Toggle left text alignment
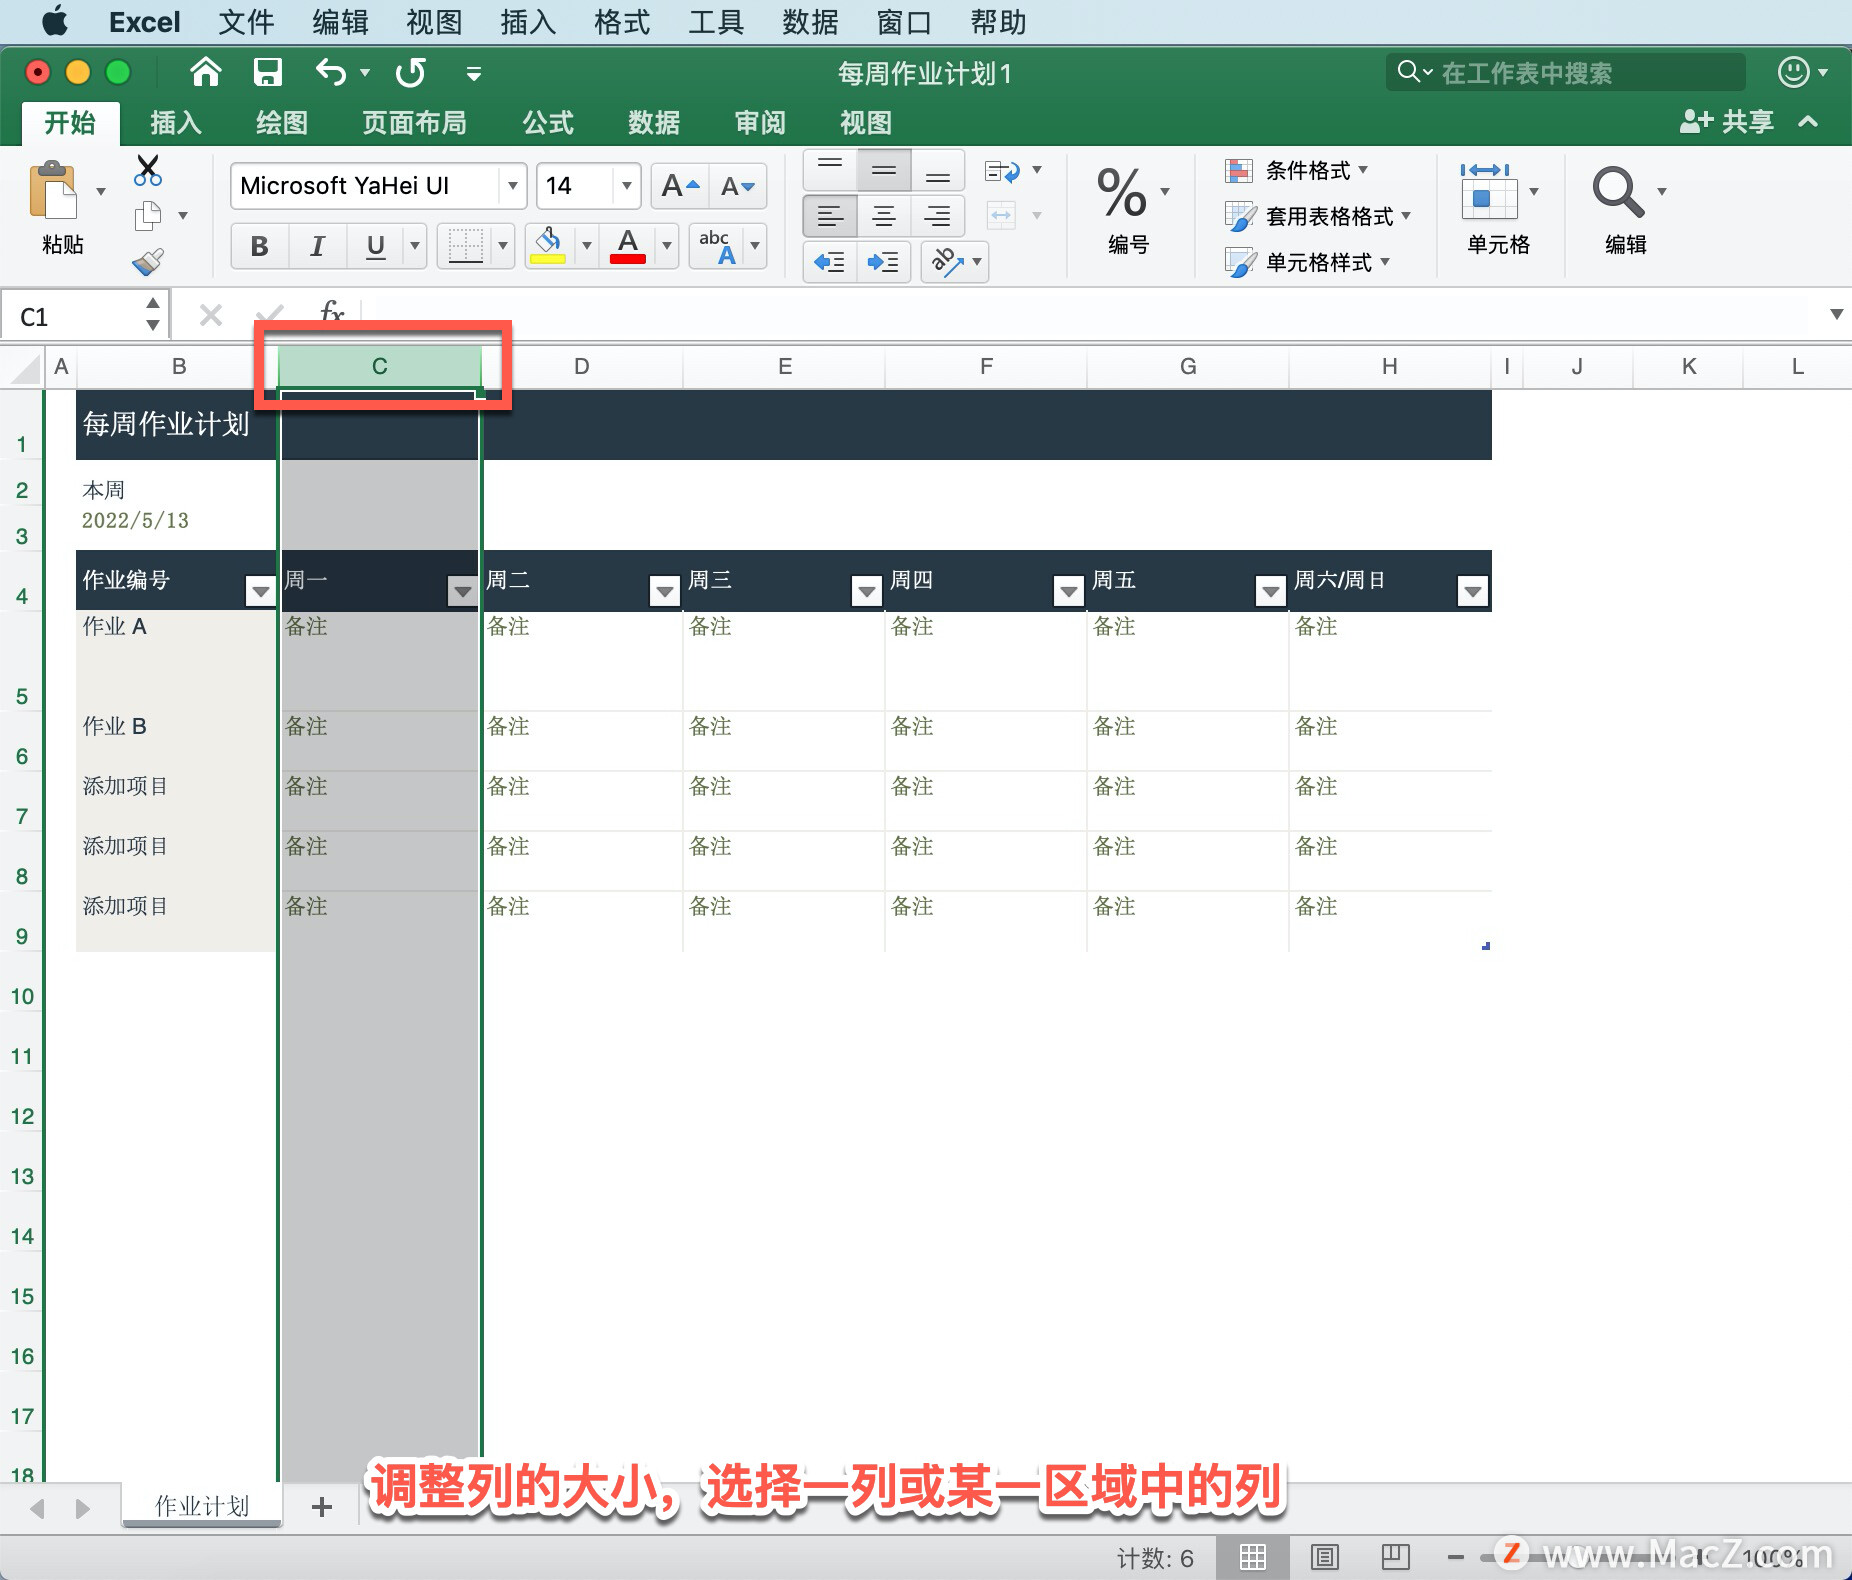This screenshot has width=1852, height=1580. click(x=830, y=216)
